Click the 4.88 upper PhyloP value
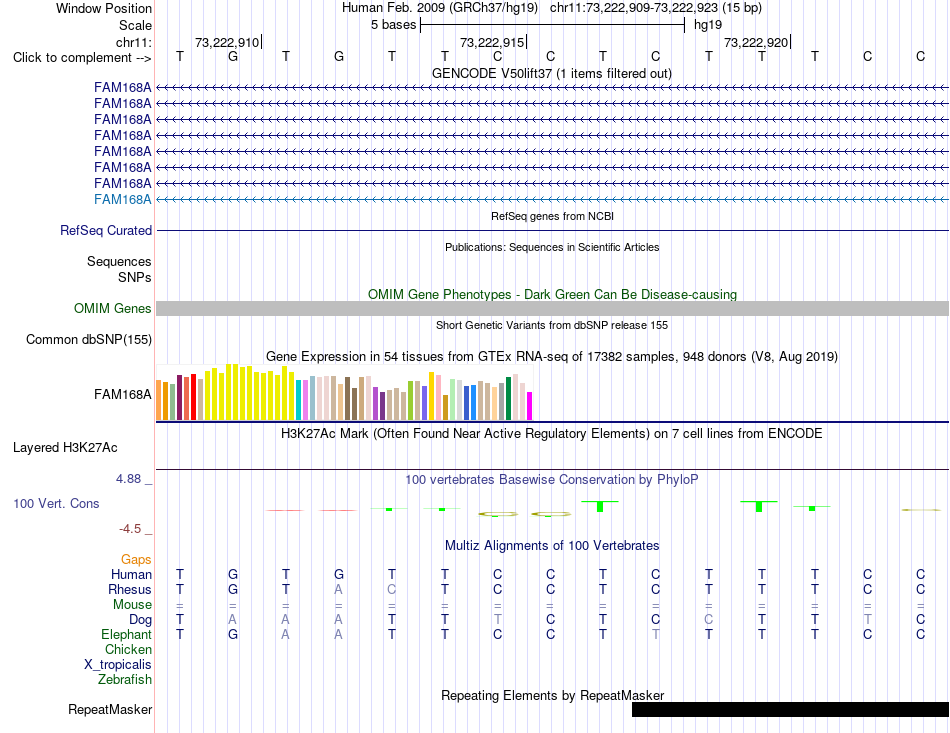Viewport: 950px width, 733px height. point(128,479)
